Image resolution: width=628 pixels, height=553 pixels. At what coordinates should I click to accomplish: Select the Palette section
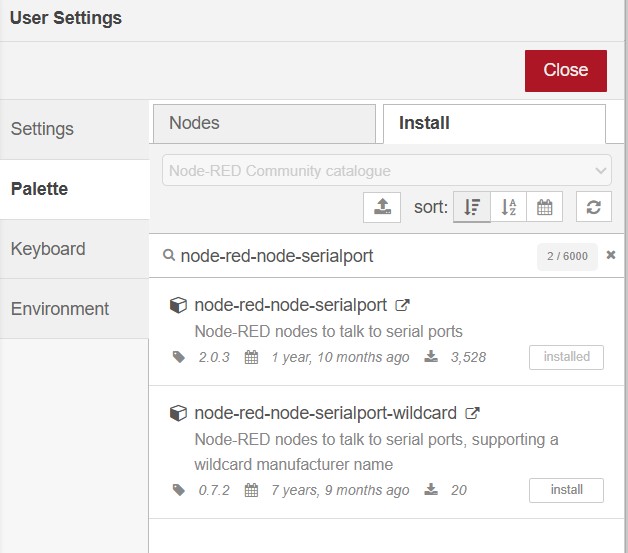point(74,189)
